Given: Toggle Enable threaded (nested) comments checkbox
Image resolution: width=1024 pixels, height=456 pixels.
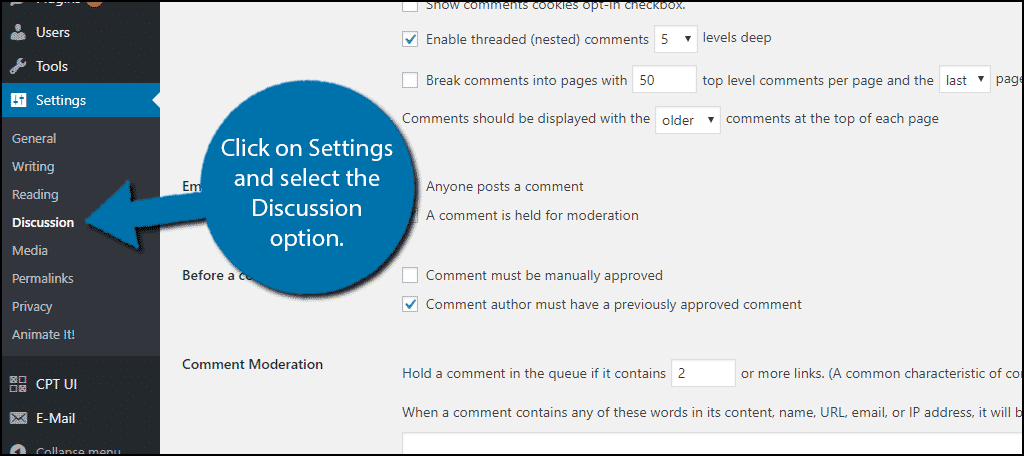Looking at the screenshot, I should point(410,39).
